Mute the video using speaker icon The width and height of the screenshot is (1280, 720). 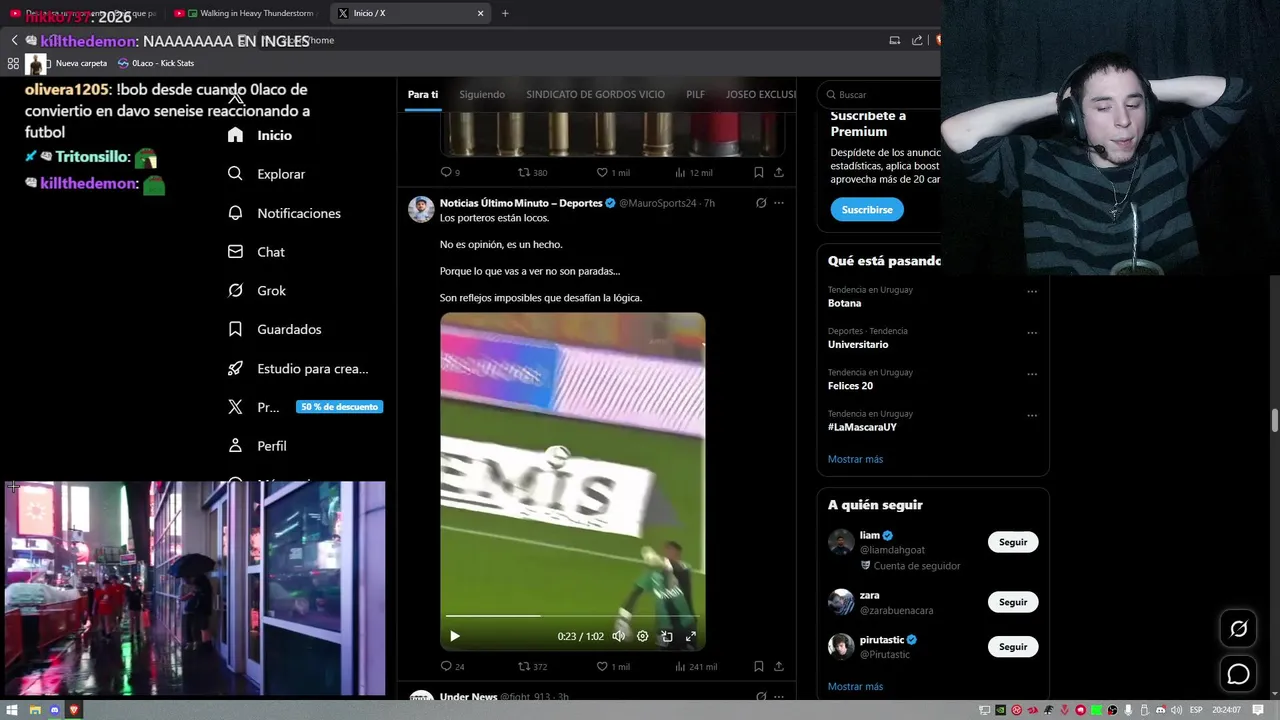coord(619,636)
